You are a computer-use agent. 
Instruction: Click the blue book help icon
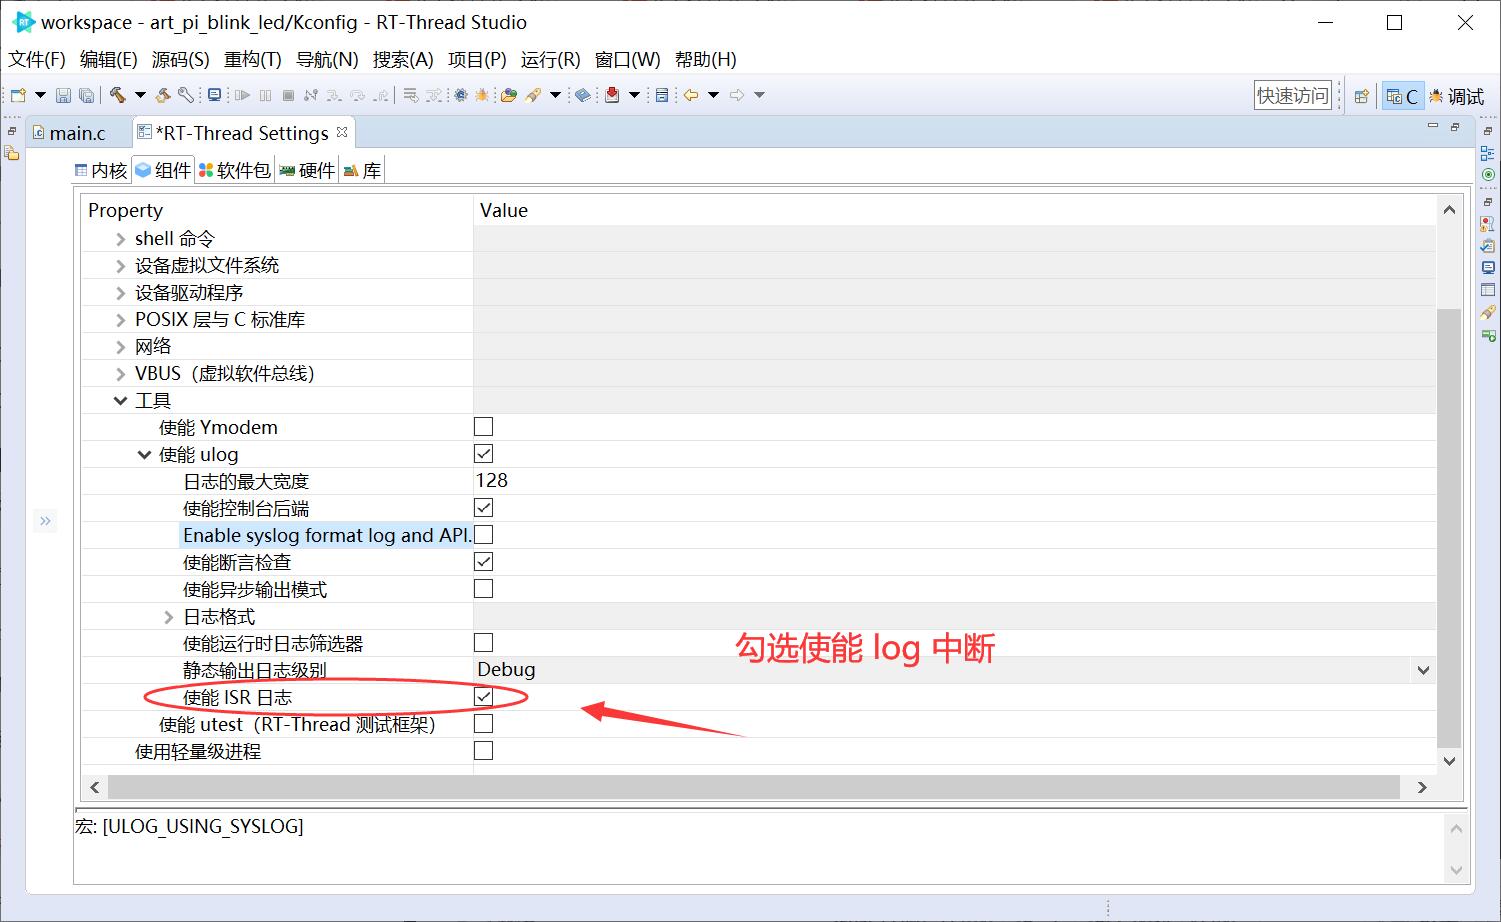click(583, 95)
